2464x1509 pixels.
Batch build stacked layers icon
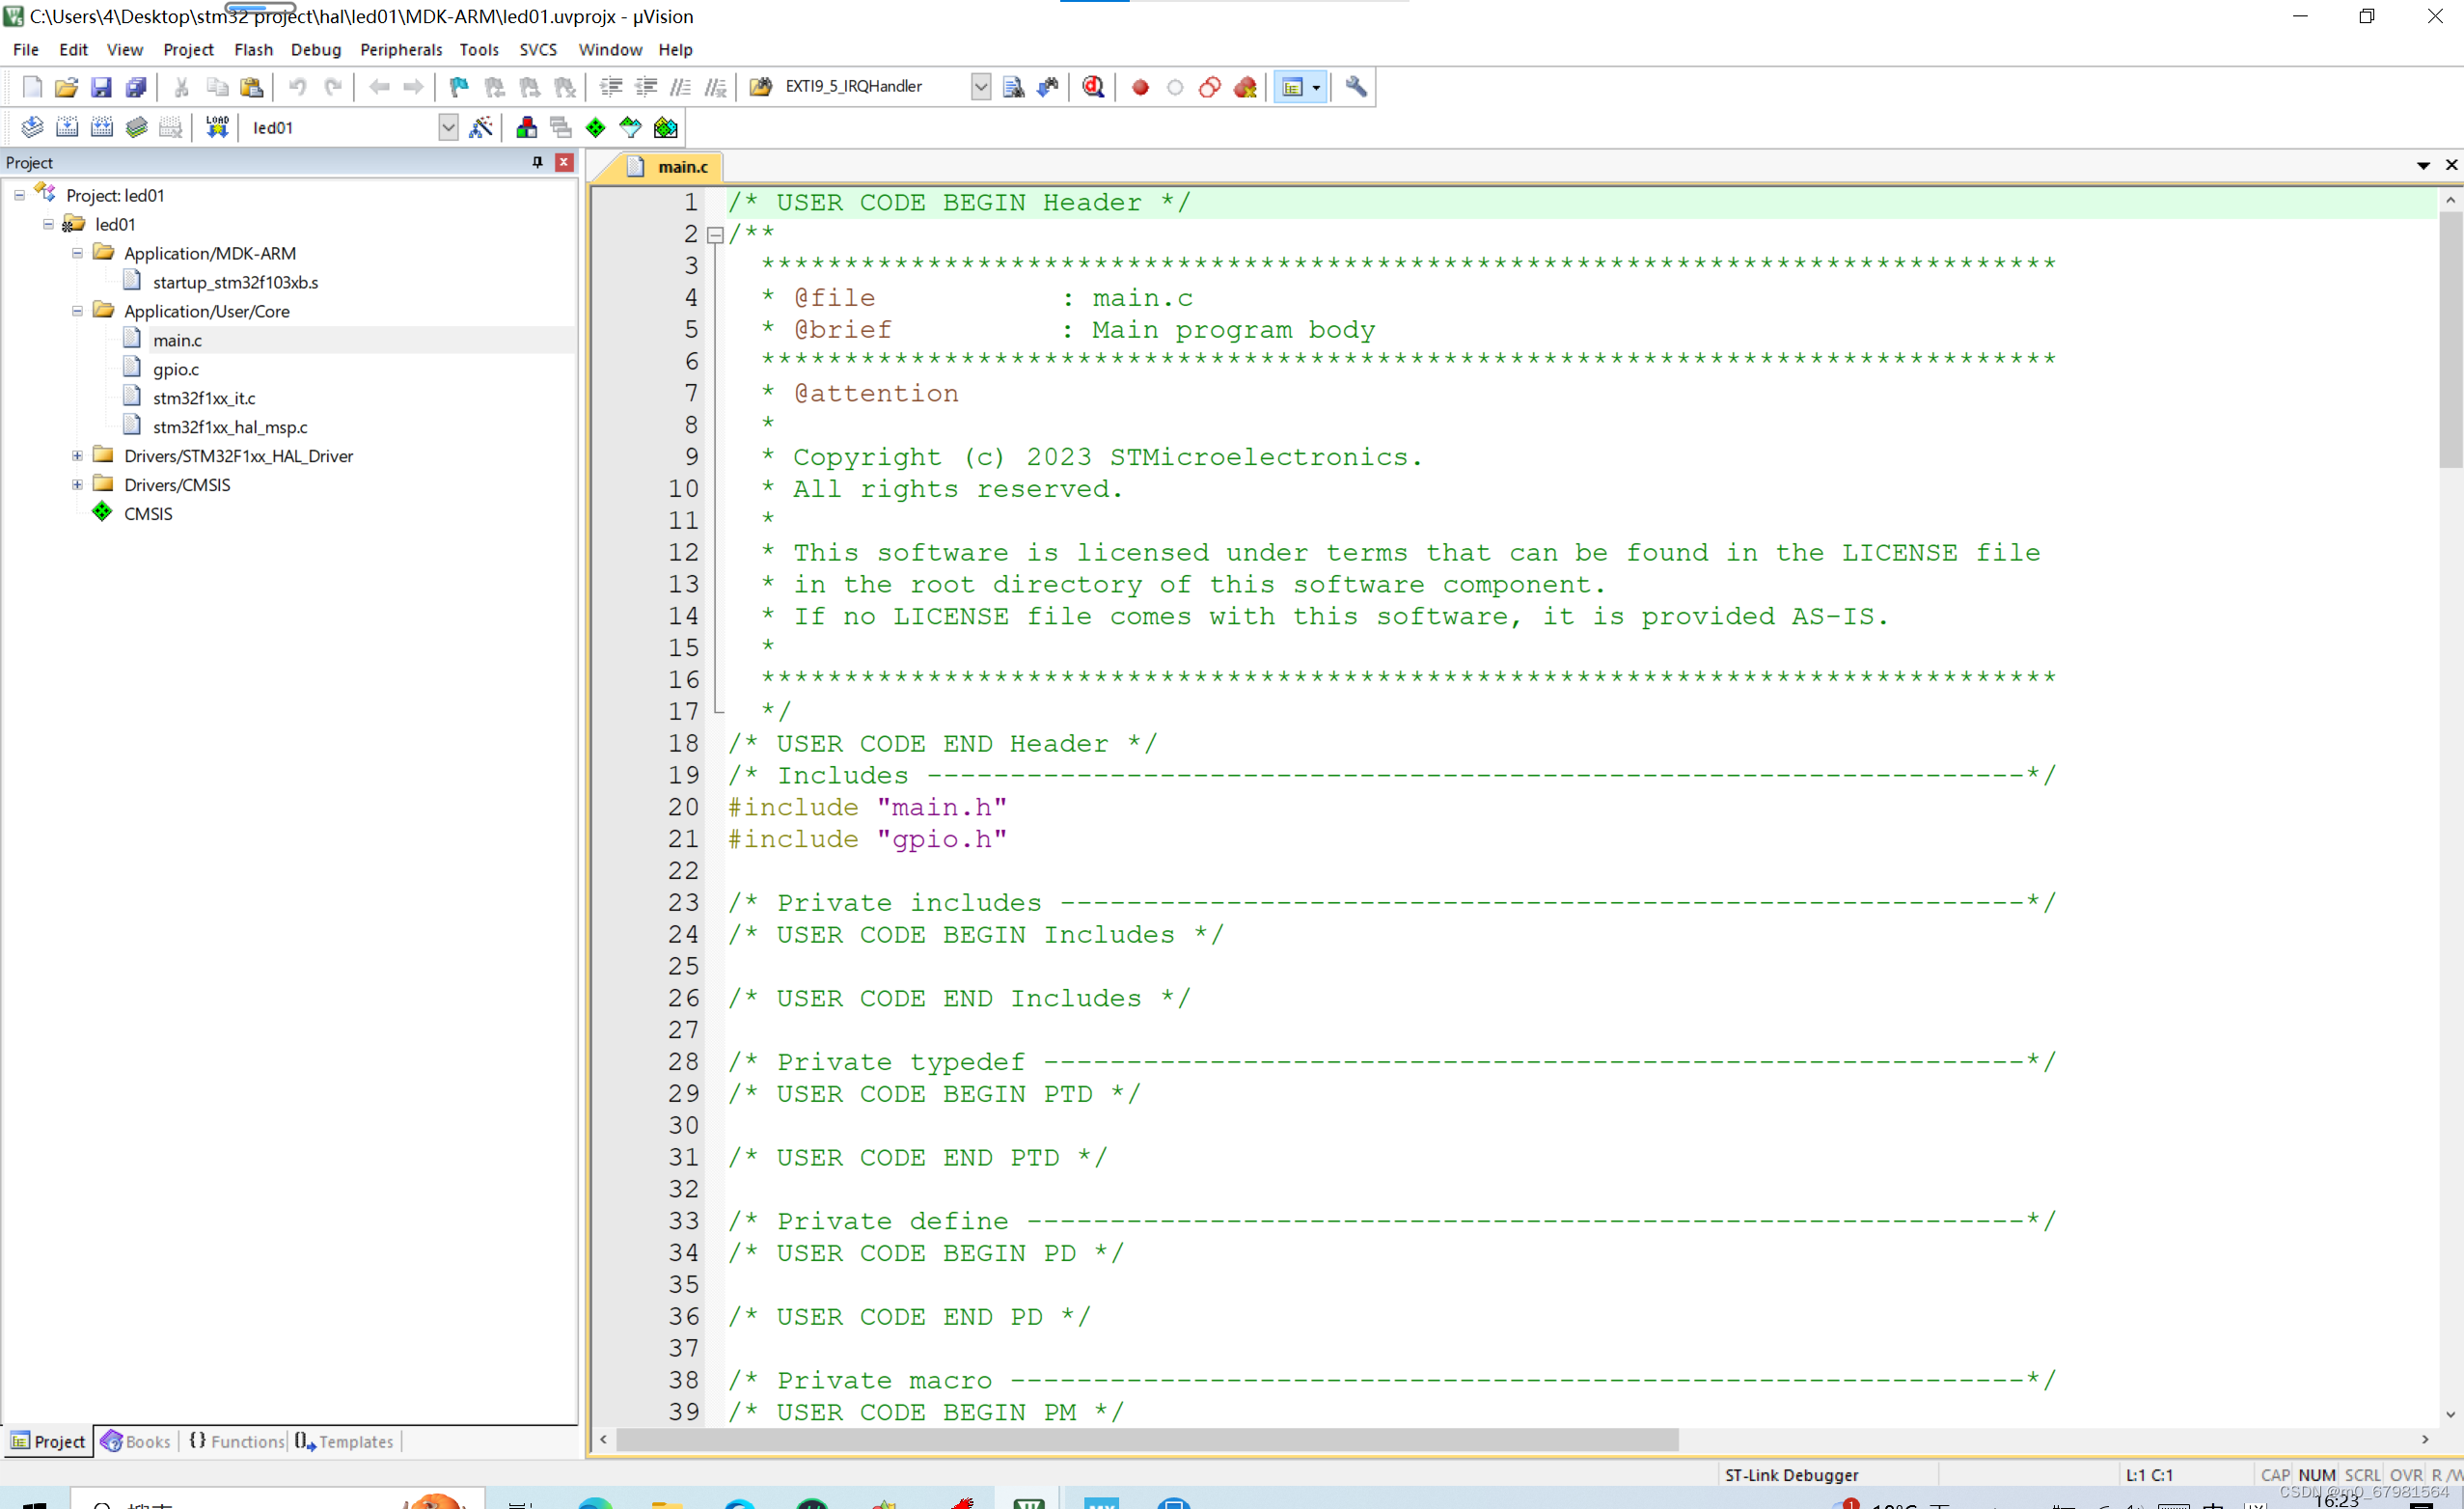click(x=137, y=127)
